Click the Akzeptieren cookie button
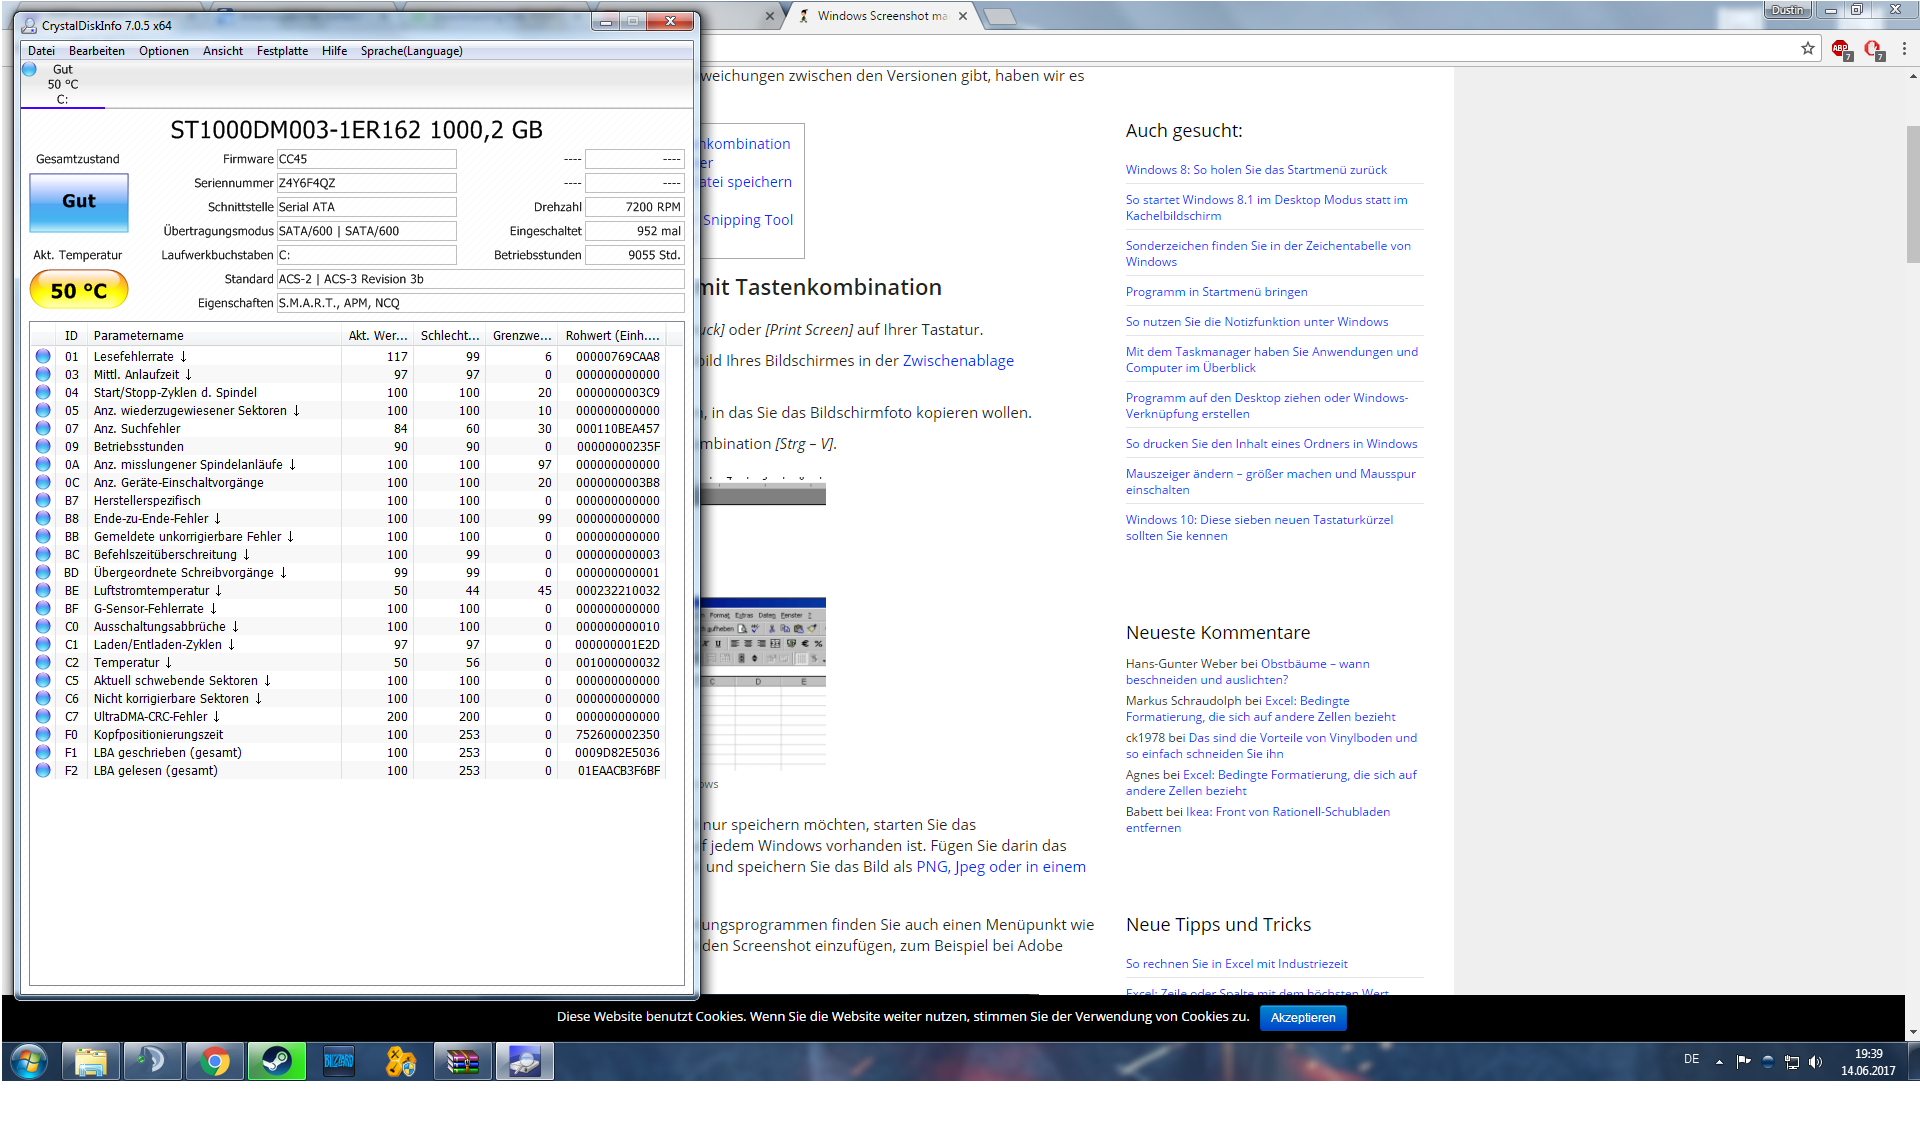 1302,1017
